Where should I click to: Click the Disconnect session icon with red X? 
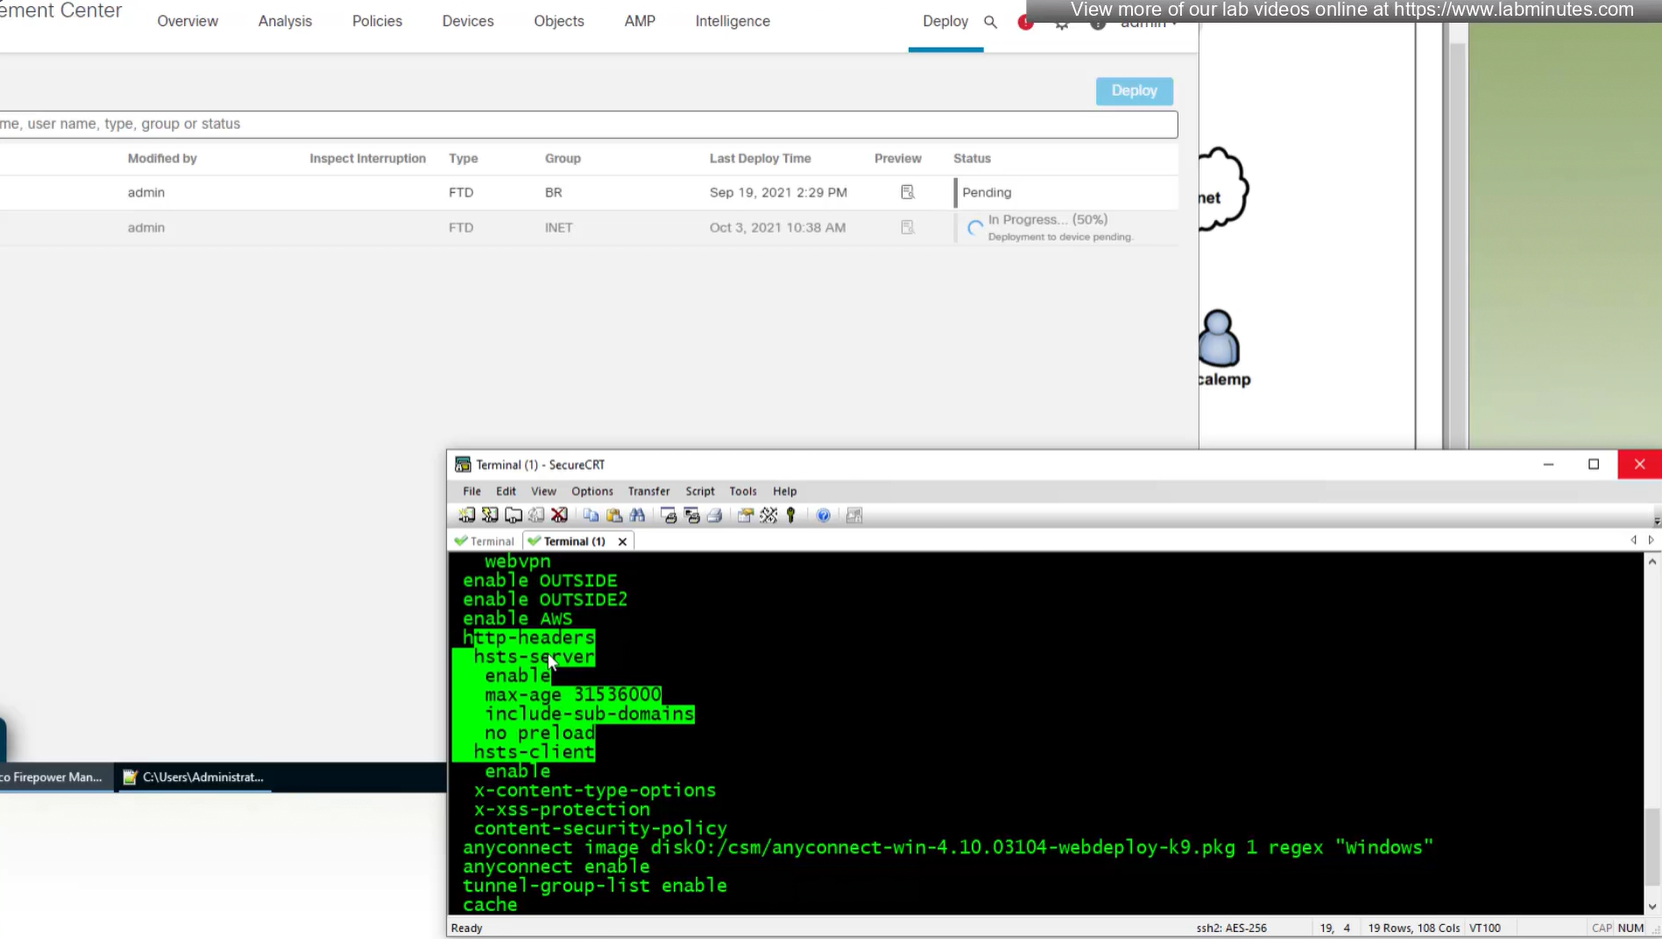[x=560, y=515]
